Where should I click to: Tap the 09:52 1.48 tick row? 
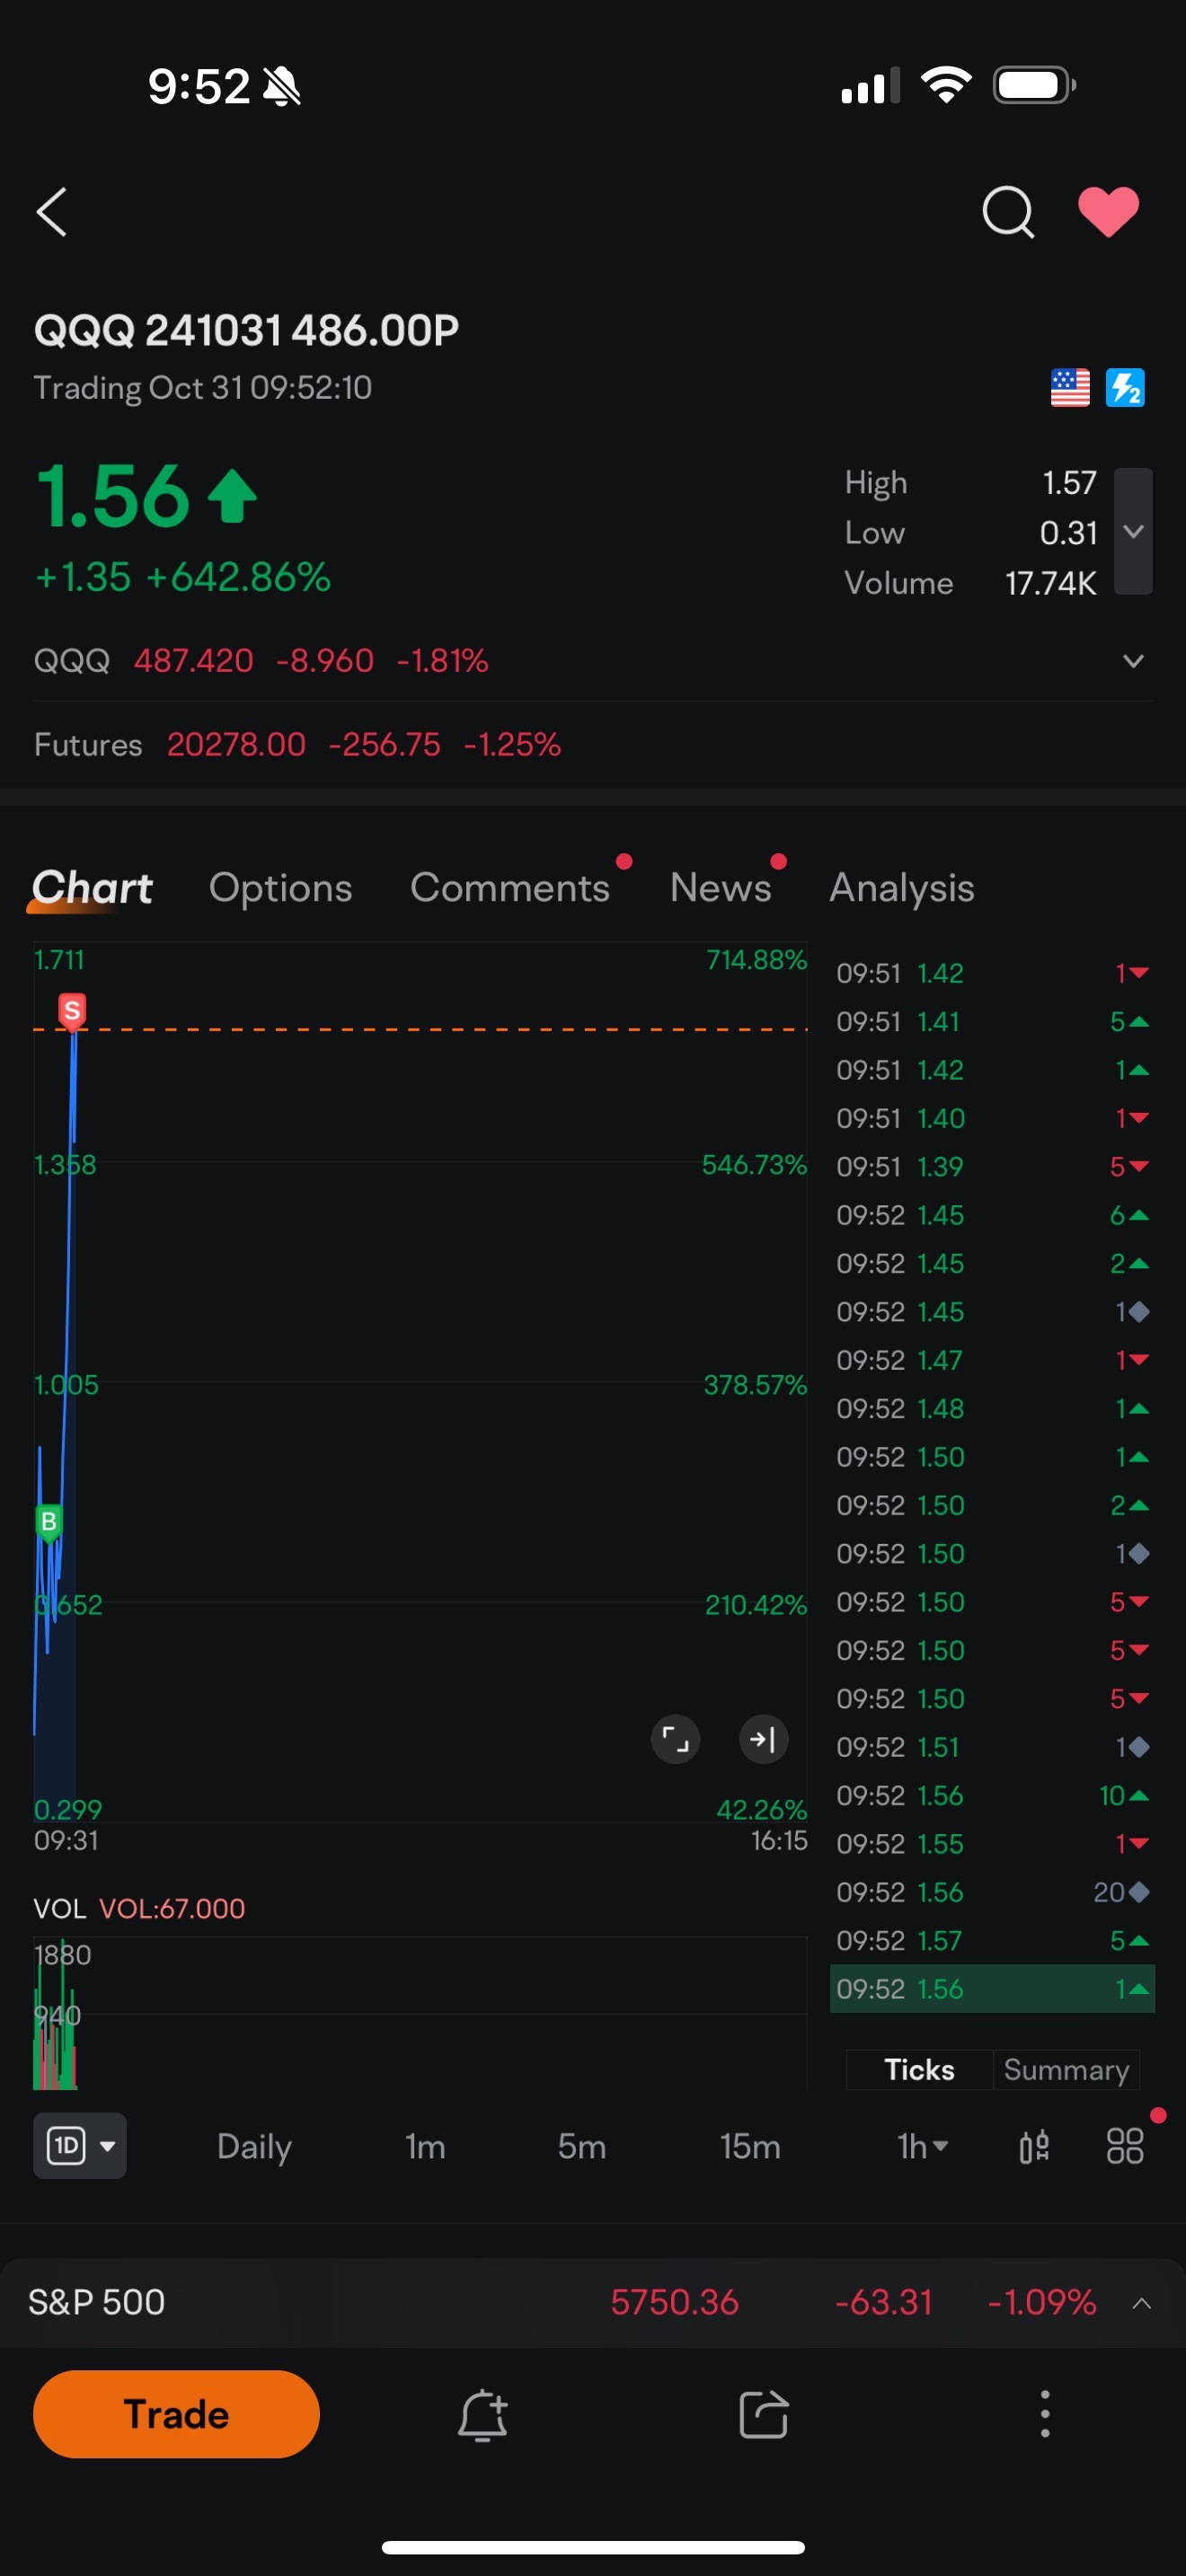pyautogui.click(x=992, y=1409)
